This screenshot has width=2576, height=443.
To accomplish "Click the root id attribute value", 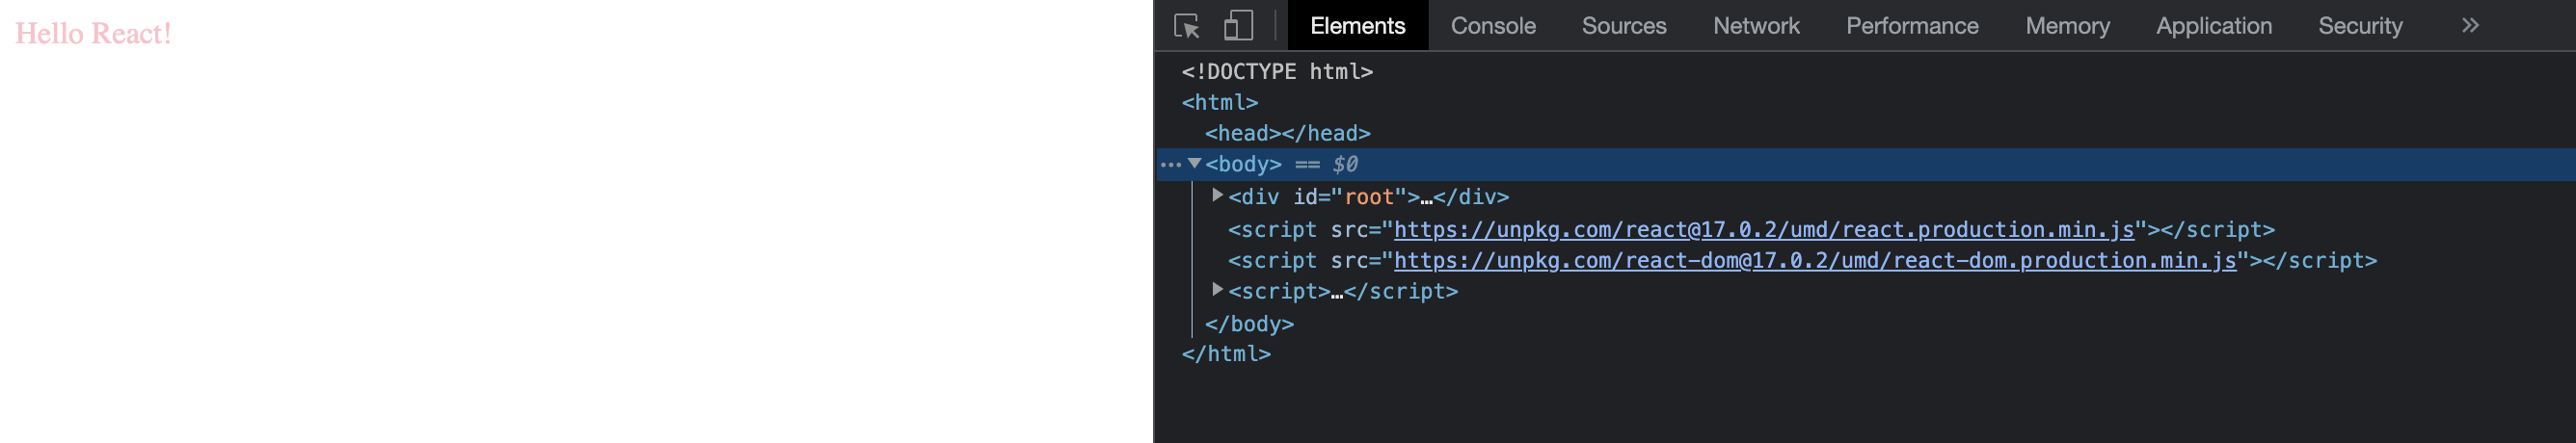I will [1368, 197].
